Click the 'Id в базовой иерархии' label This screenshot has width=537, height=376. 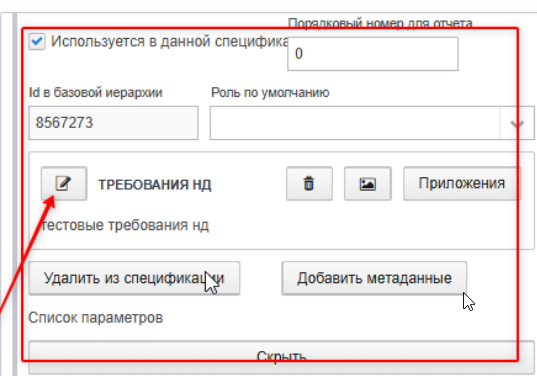pos(96,92)
